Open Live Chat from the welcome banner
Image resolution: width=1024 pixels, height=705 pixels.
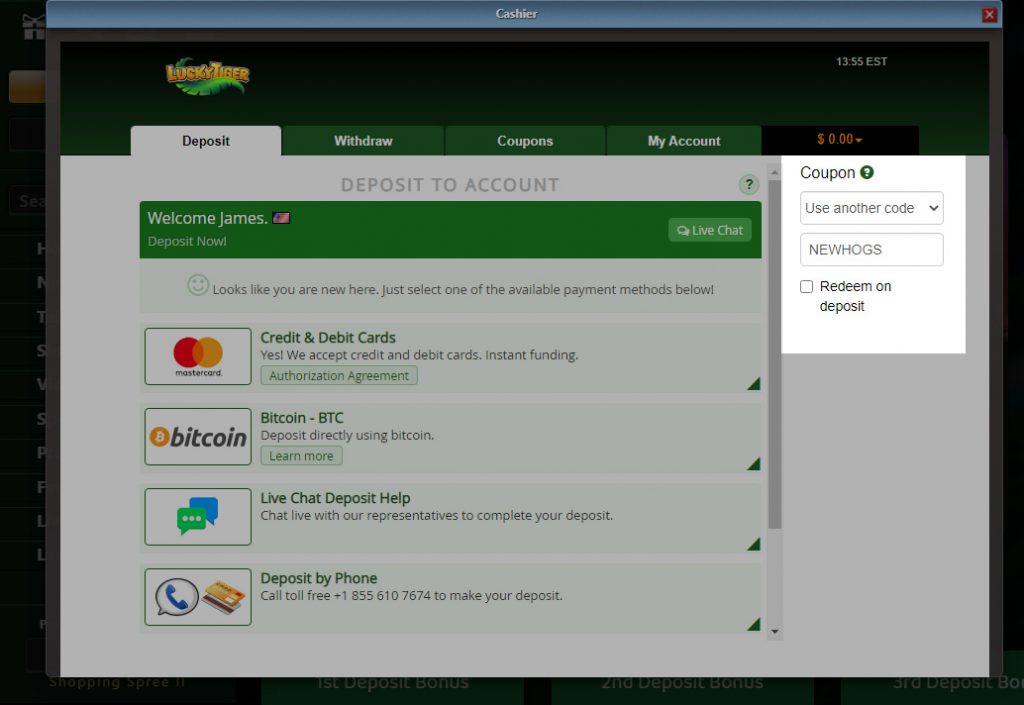(709, 230)
